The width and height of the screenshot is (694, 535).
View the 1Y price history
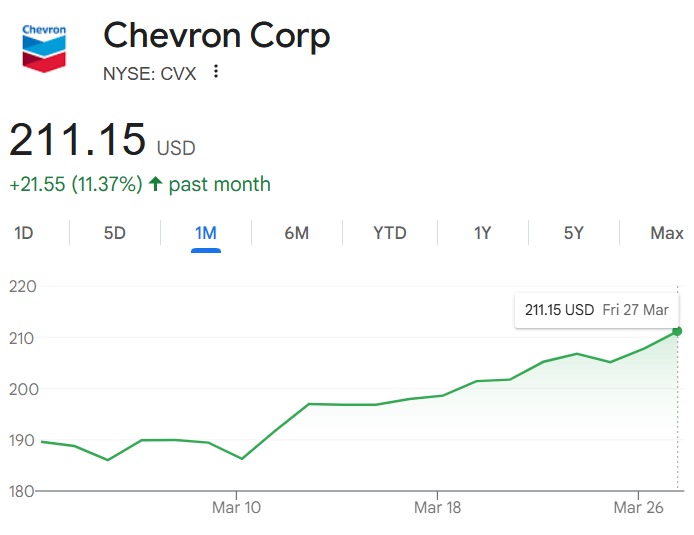482,233
